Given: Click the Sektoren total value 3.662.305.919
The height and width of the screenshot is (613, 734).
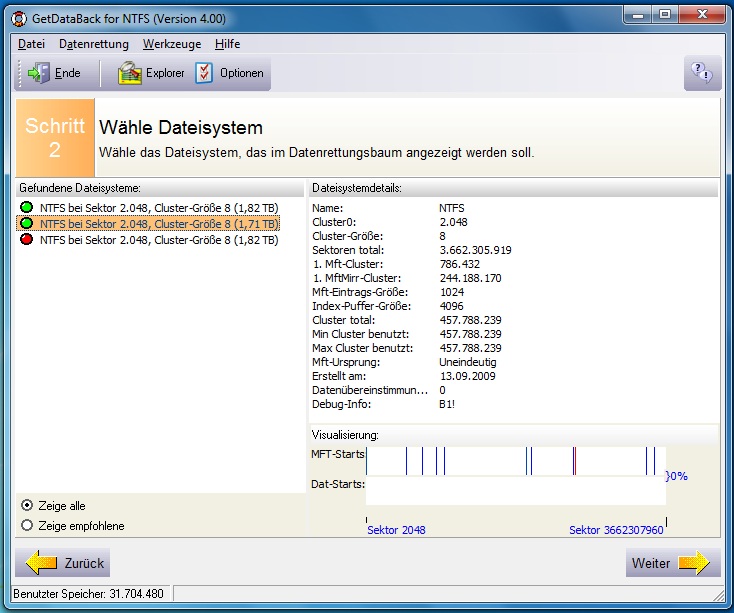Looking at the screenshot, I should (475, 250).
